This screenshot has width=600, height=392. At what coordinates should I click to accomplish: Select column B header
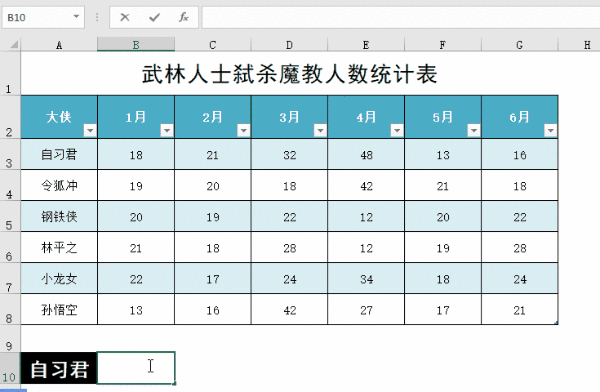point(136,45)
